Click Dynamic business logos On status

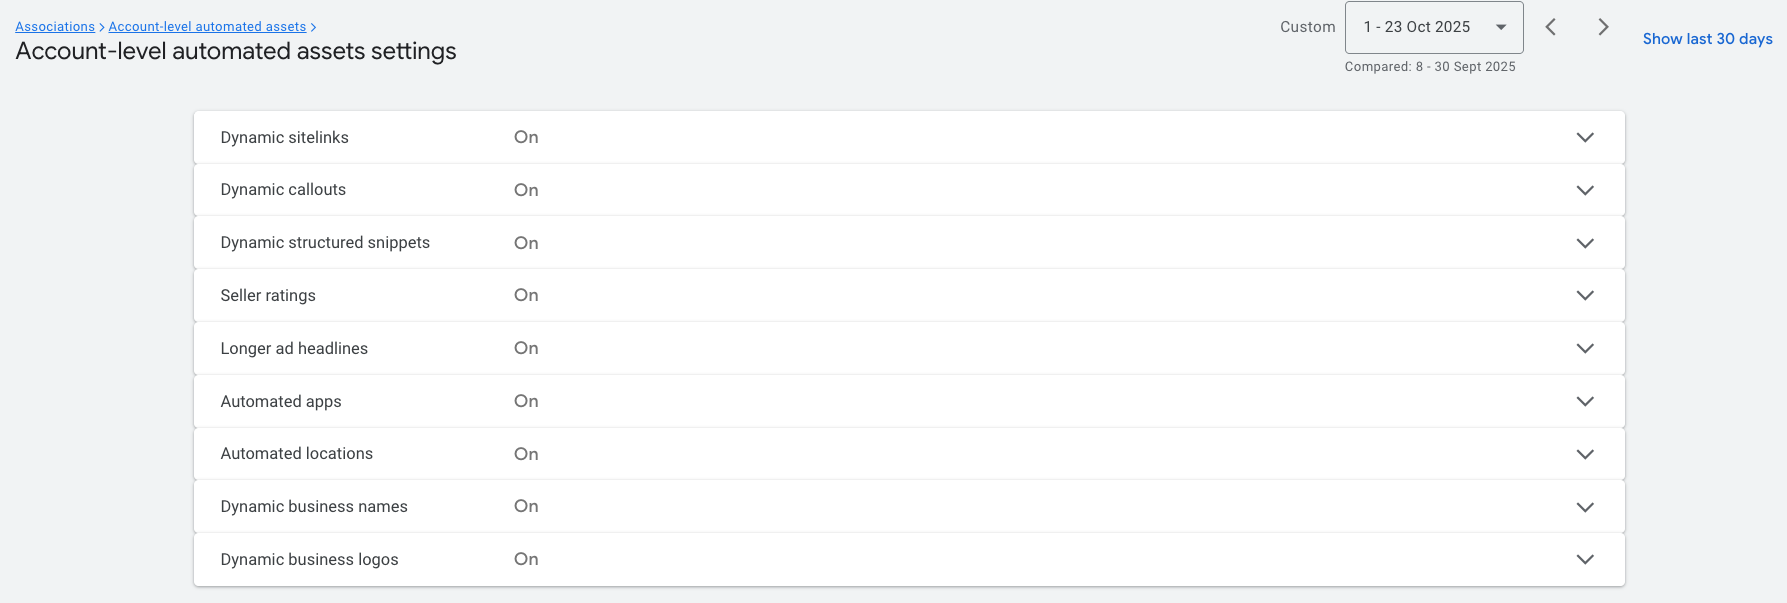point(526,559)
